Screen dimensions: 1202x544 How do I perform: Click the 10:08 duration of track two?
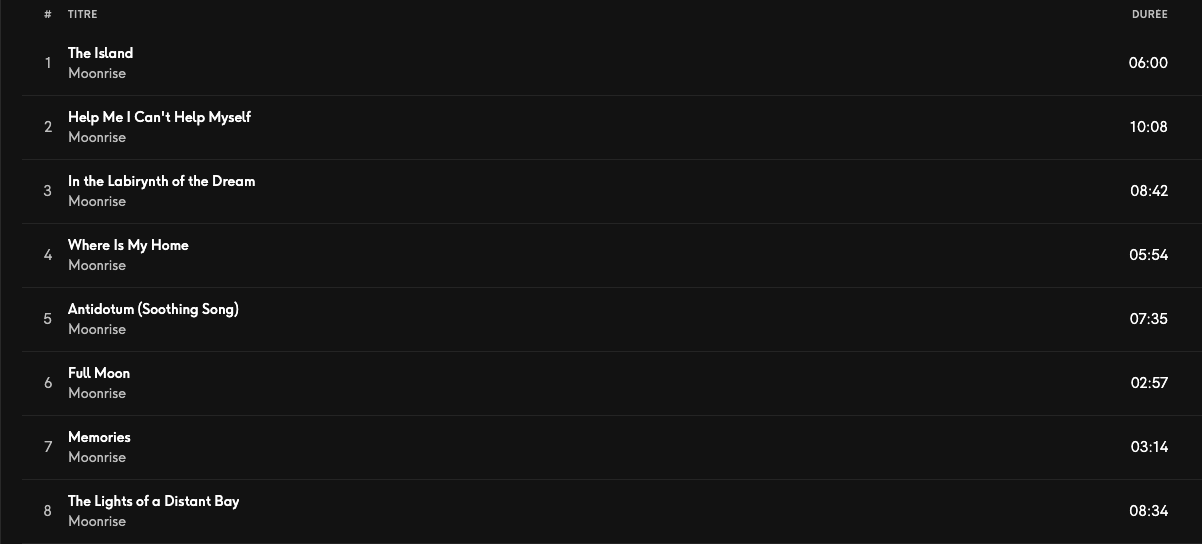(x=1148, y=127)
